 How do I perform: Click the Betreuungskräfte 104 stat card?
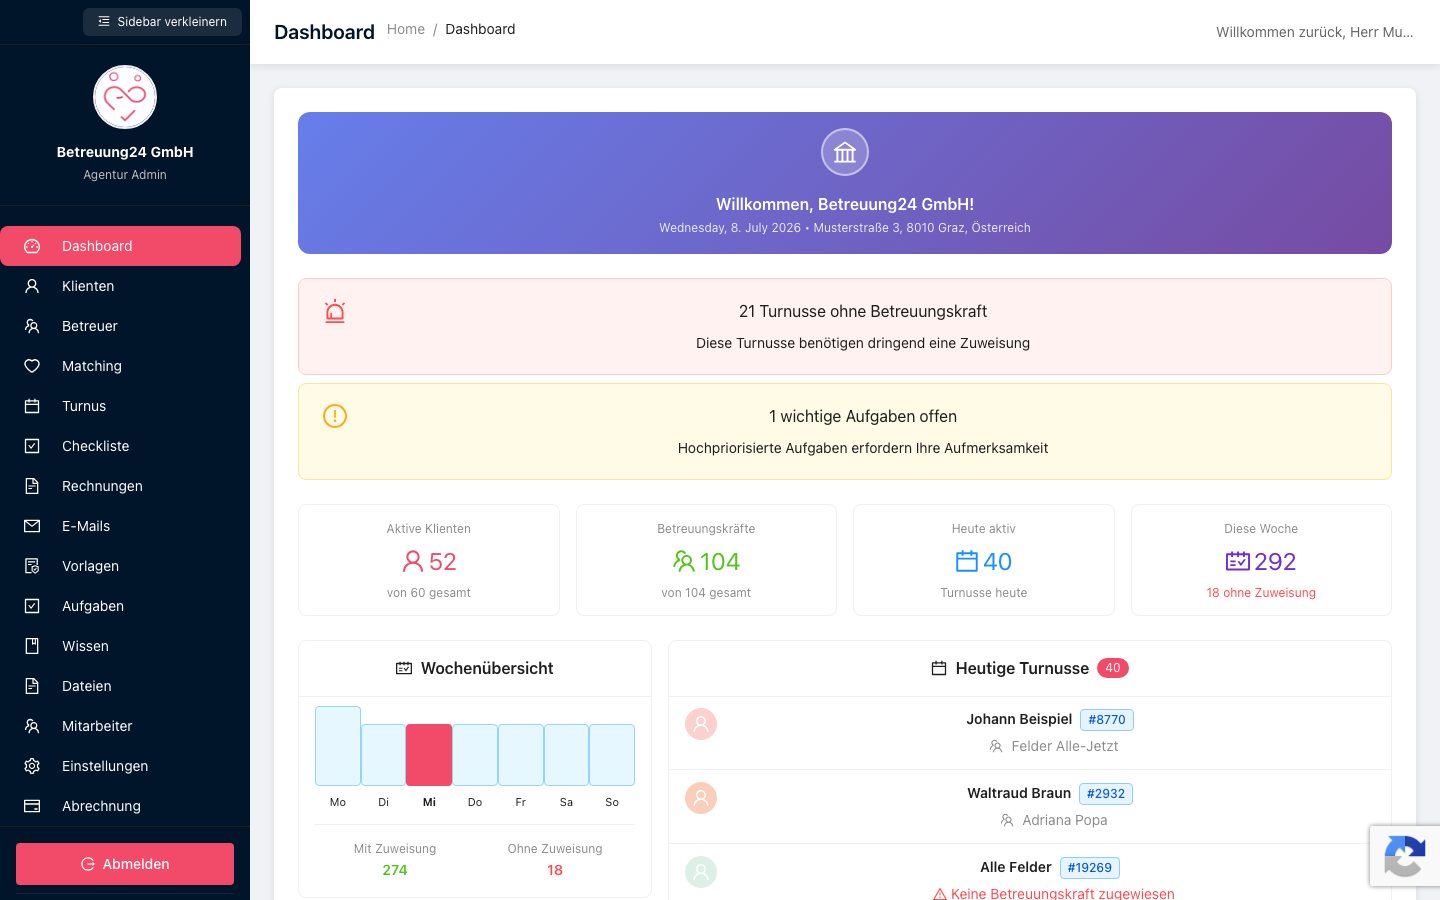point(706,560)
